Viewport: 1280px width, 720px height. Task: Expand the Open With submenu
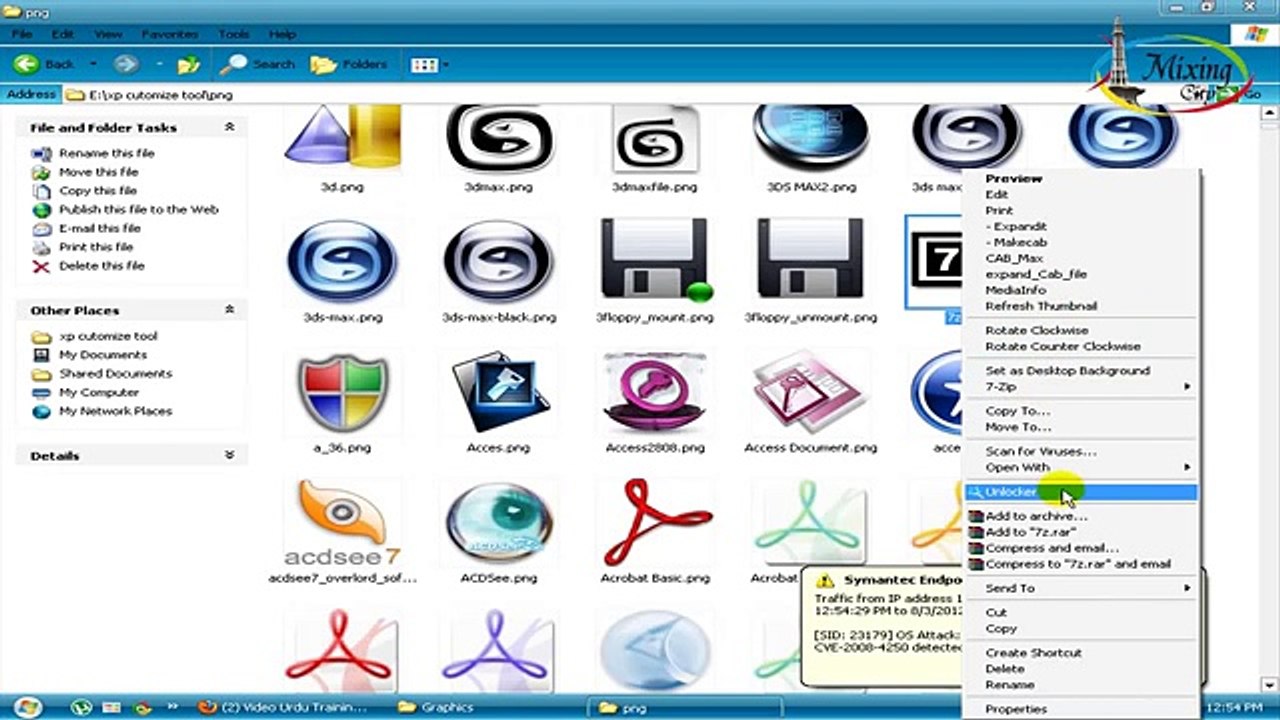click(1081, 467)
